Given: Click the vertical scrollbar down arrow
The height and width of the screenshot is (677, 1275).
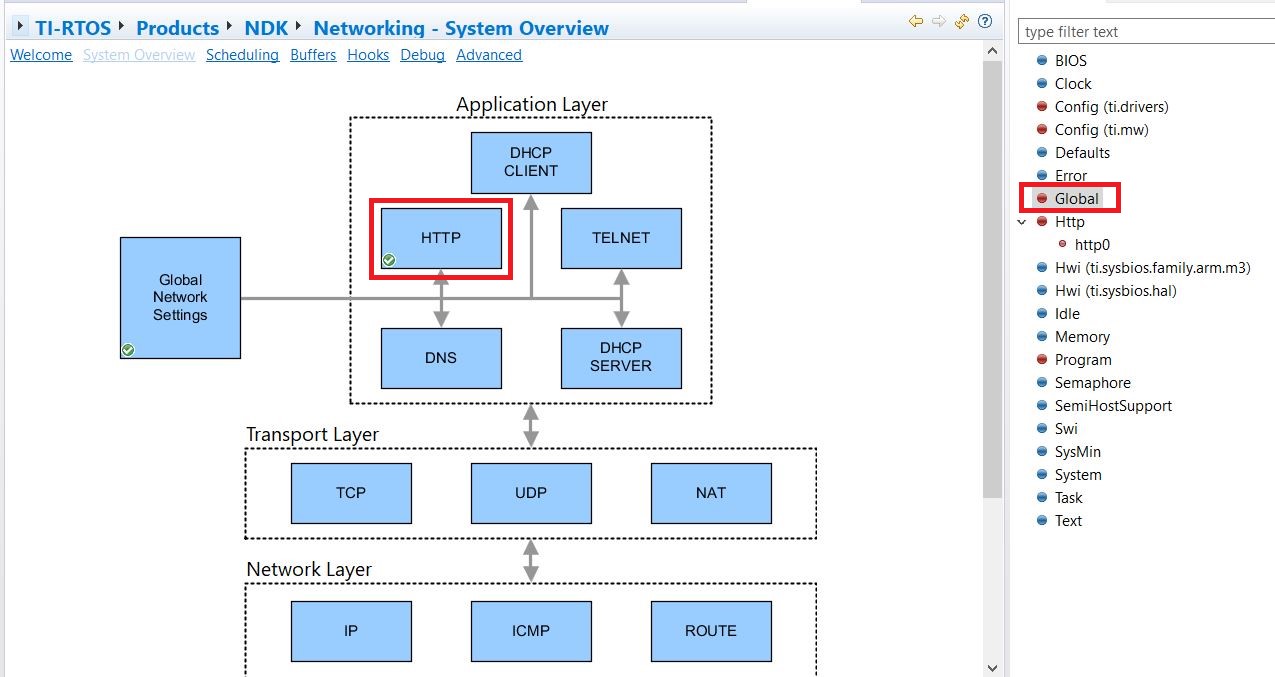Looking at the screenshot, I should pos(991,667).
